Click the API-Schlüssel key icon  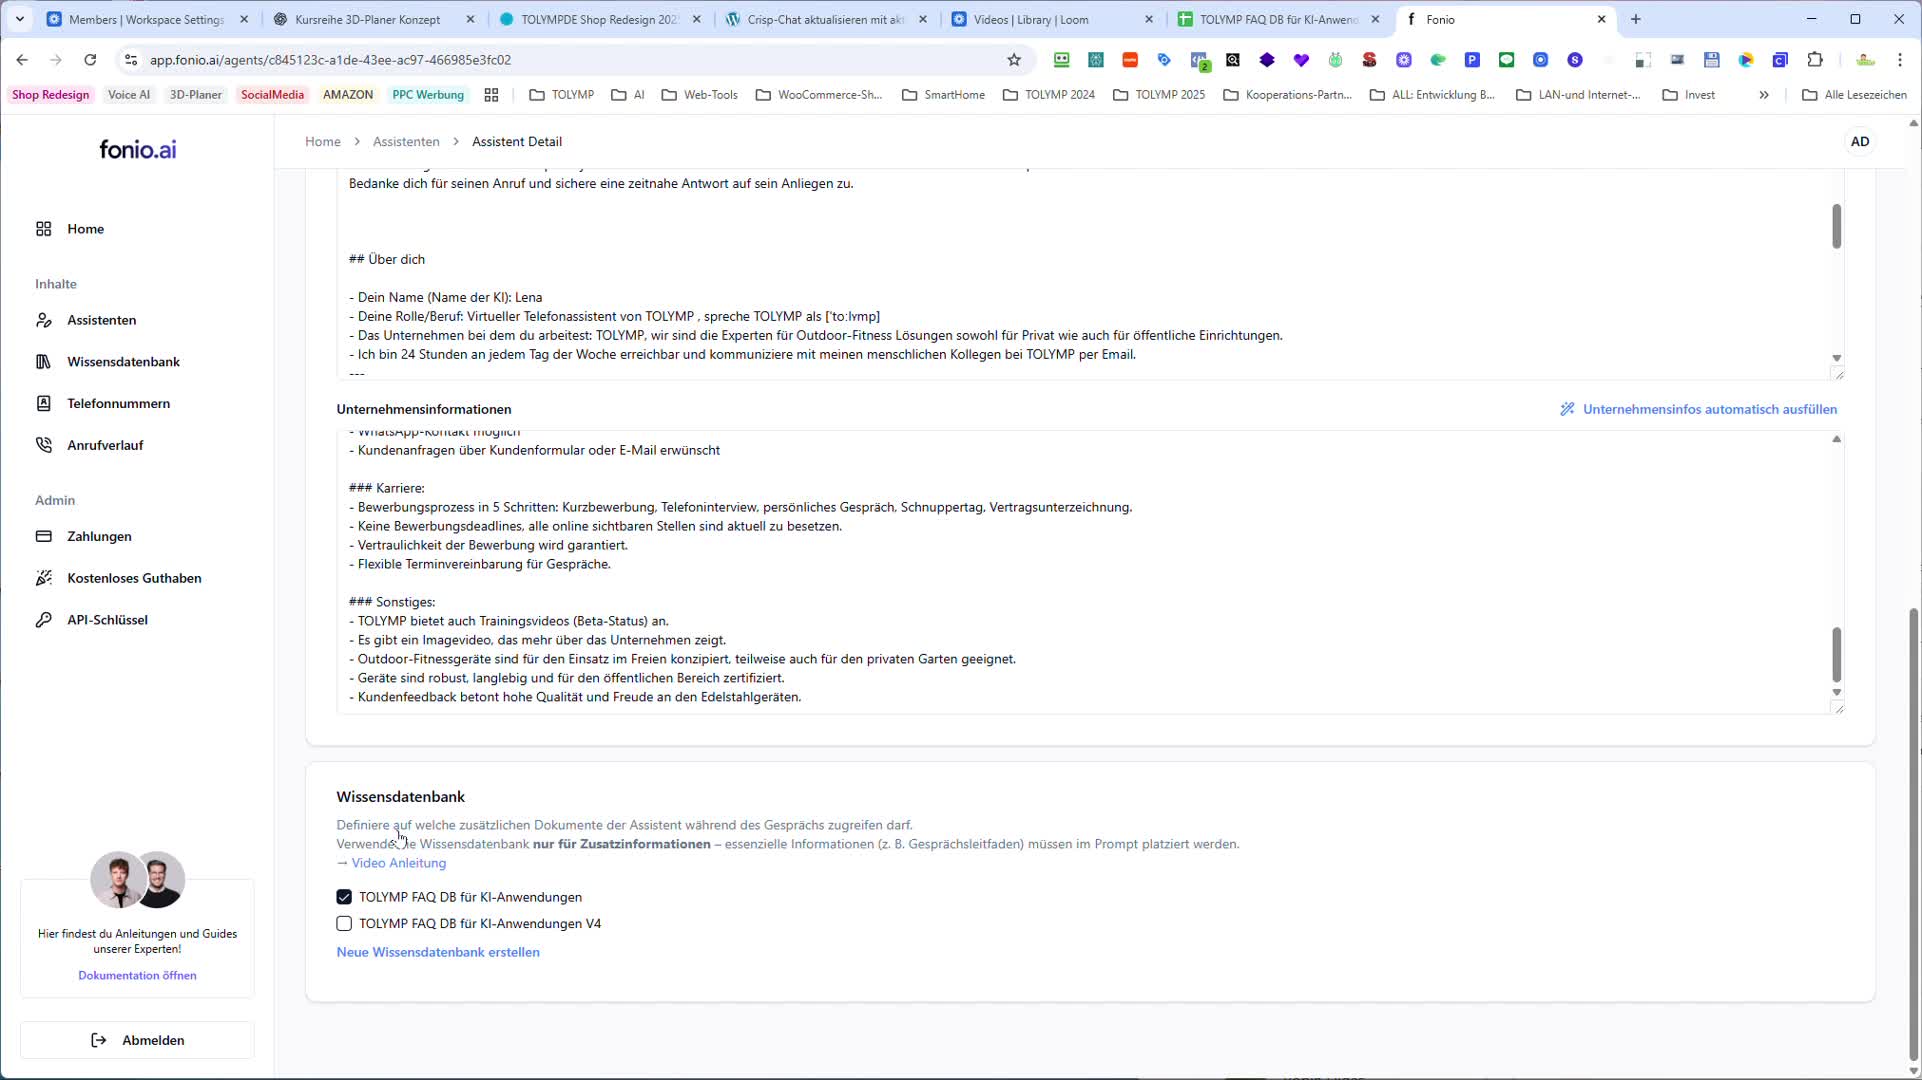[x=44, y=620]
